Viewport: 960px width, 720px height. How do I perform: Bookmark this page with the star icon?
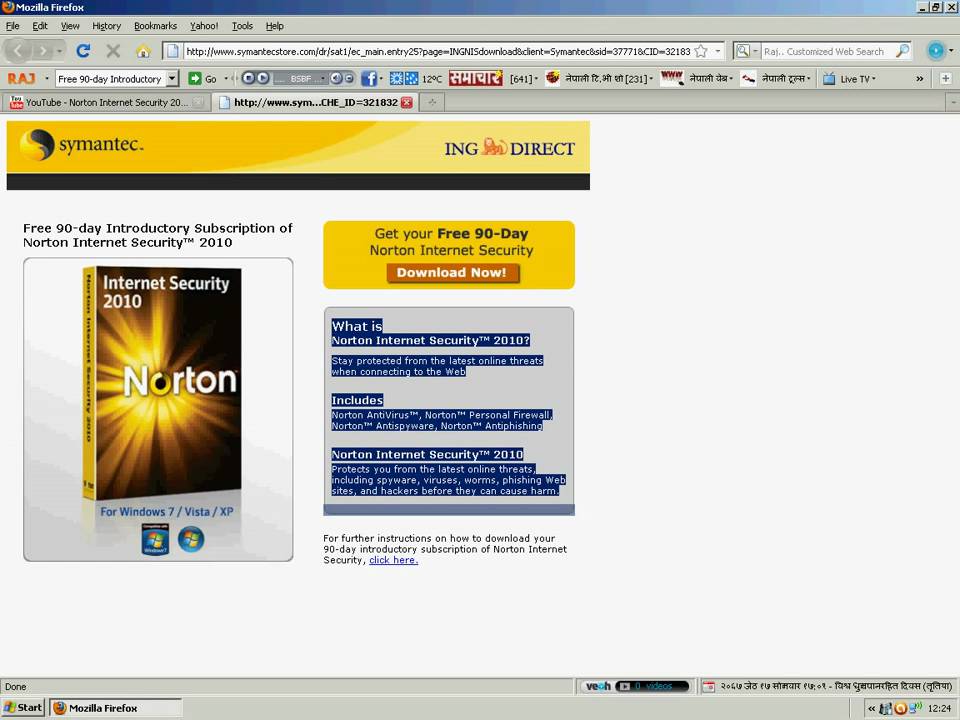point(701,51)
